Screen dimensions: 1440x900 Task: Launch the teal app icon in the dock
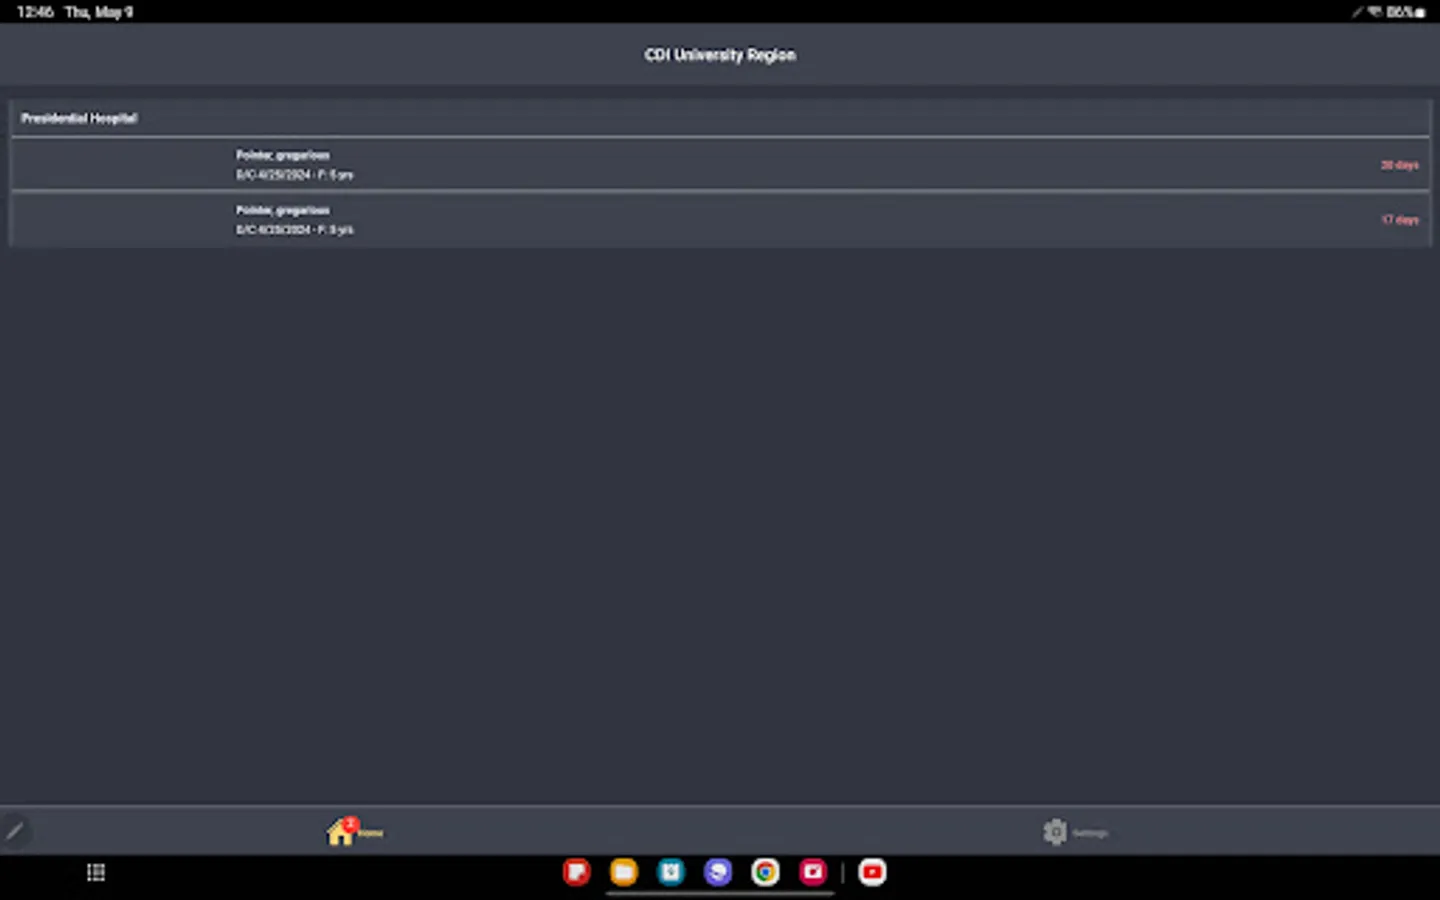click(671, 872)
